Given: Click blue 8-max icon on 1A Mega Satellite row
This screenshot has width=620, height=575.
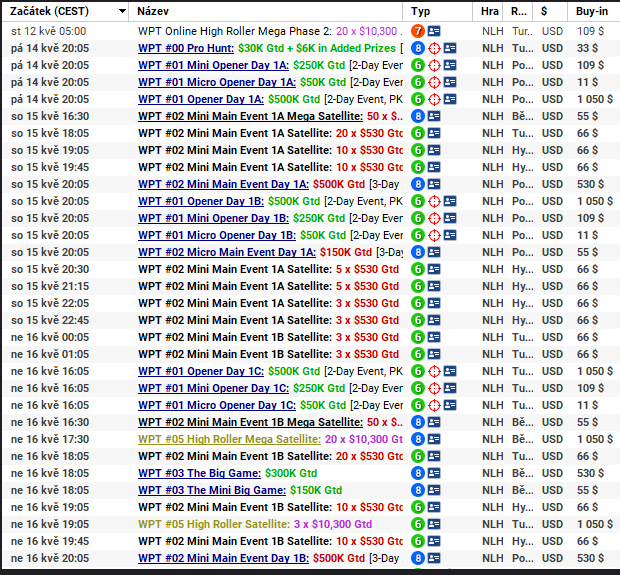Looking at the screenshot, I should click(418, 116).
